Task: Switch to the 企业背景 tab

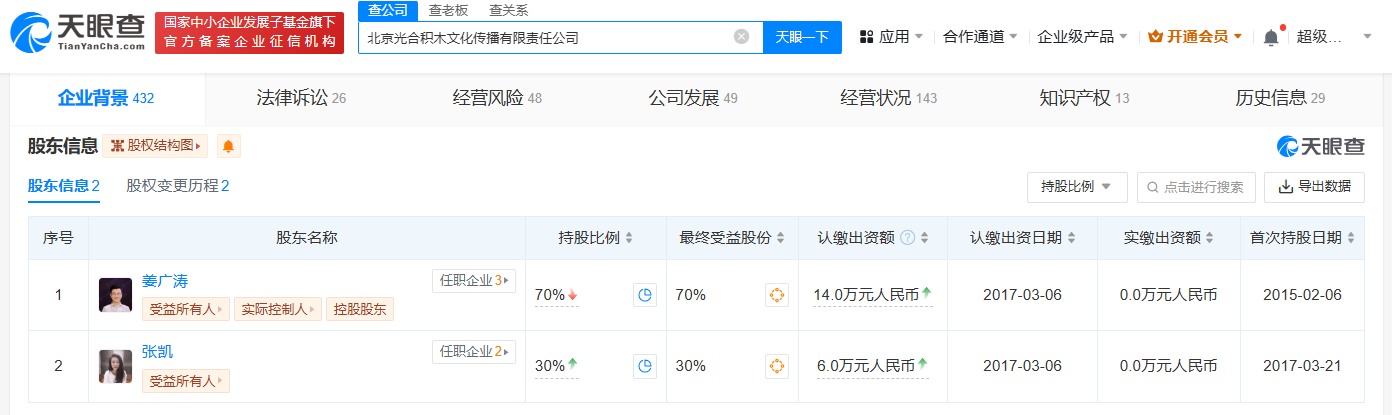Action: coord(105,98)
